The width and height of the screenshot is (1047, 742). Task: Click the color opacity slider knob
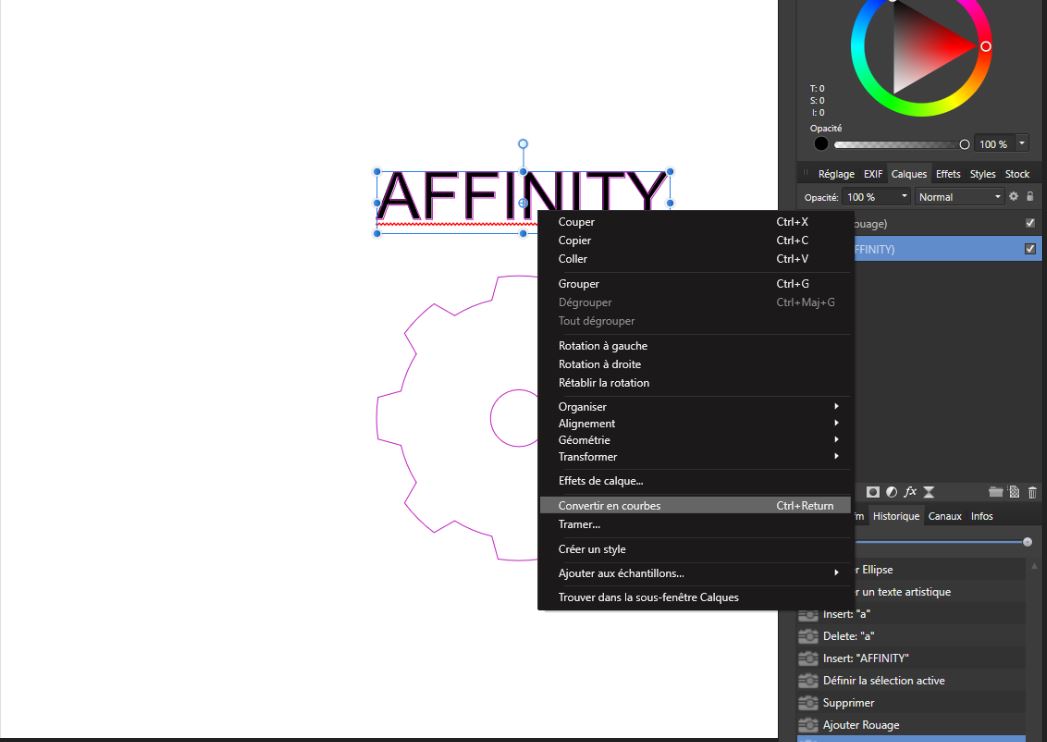coord(964,144)
